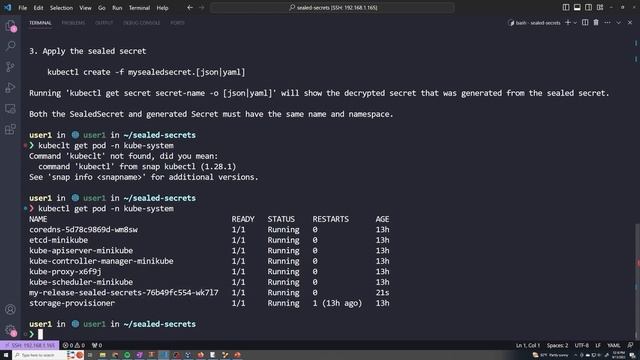This screenshot has height=360, width=640.
Task: Split the terminal panel
Action: 585,22
